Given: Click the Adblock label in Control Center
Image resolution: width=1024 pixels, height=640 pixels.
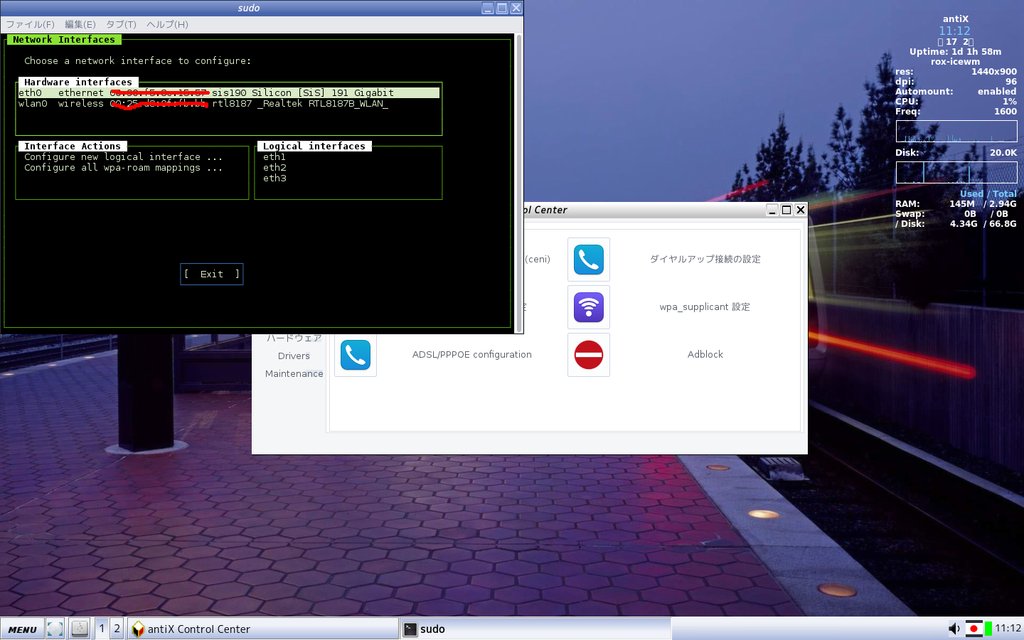Looking at the screenshot, I should 705,355.
